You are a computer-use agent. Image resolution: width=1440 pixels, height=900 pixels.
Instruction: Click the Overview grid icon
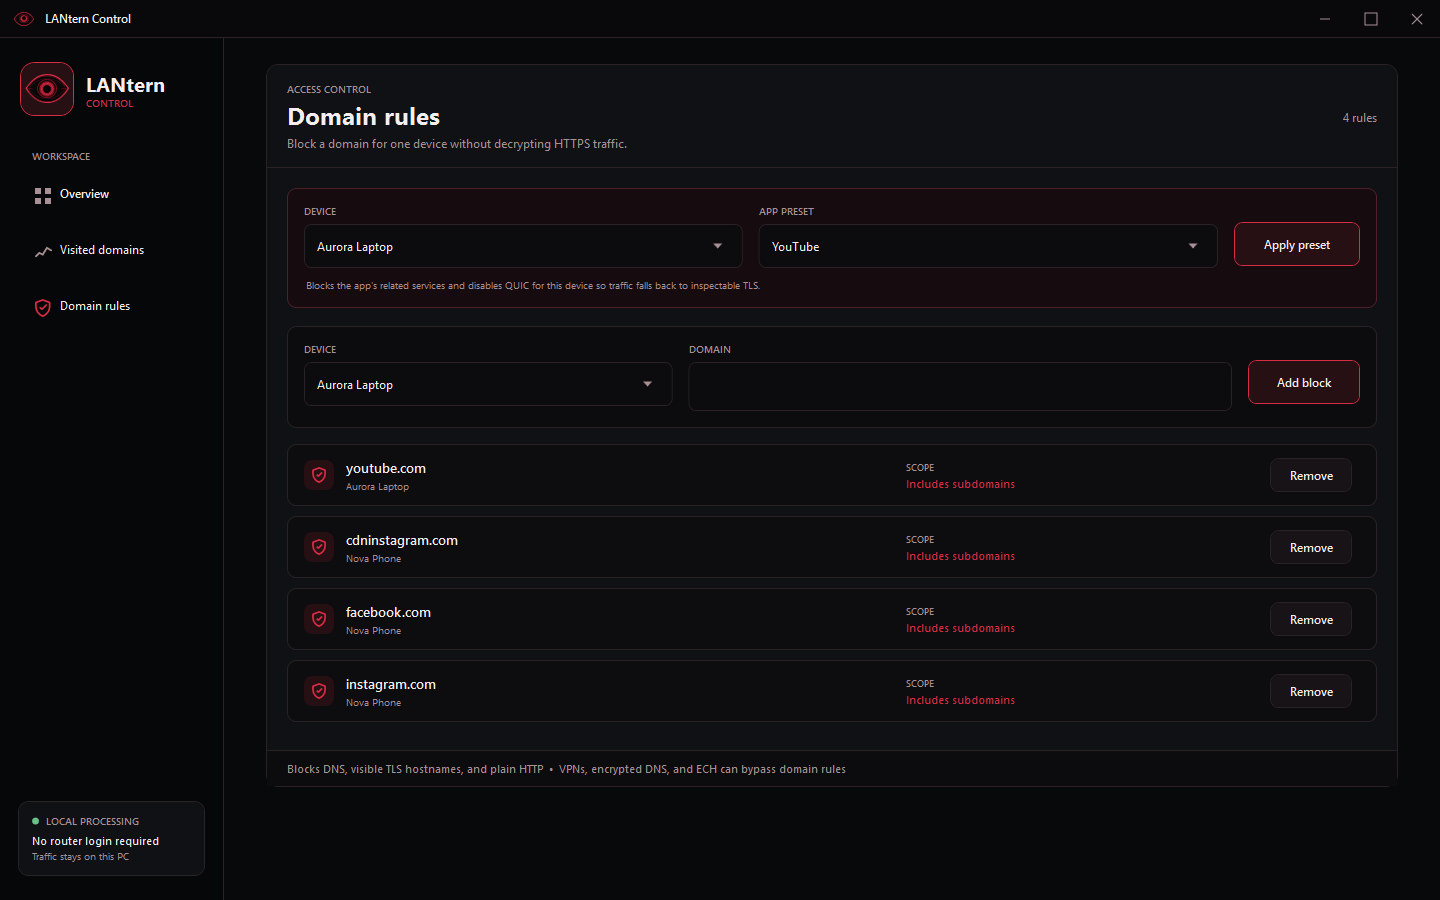43,195
